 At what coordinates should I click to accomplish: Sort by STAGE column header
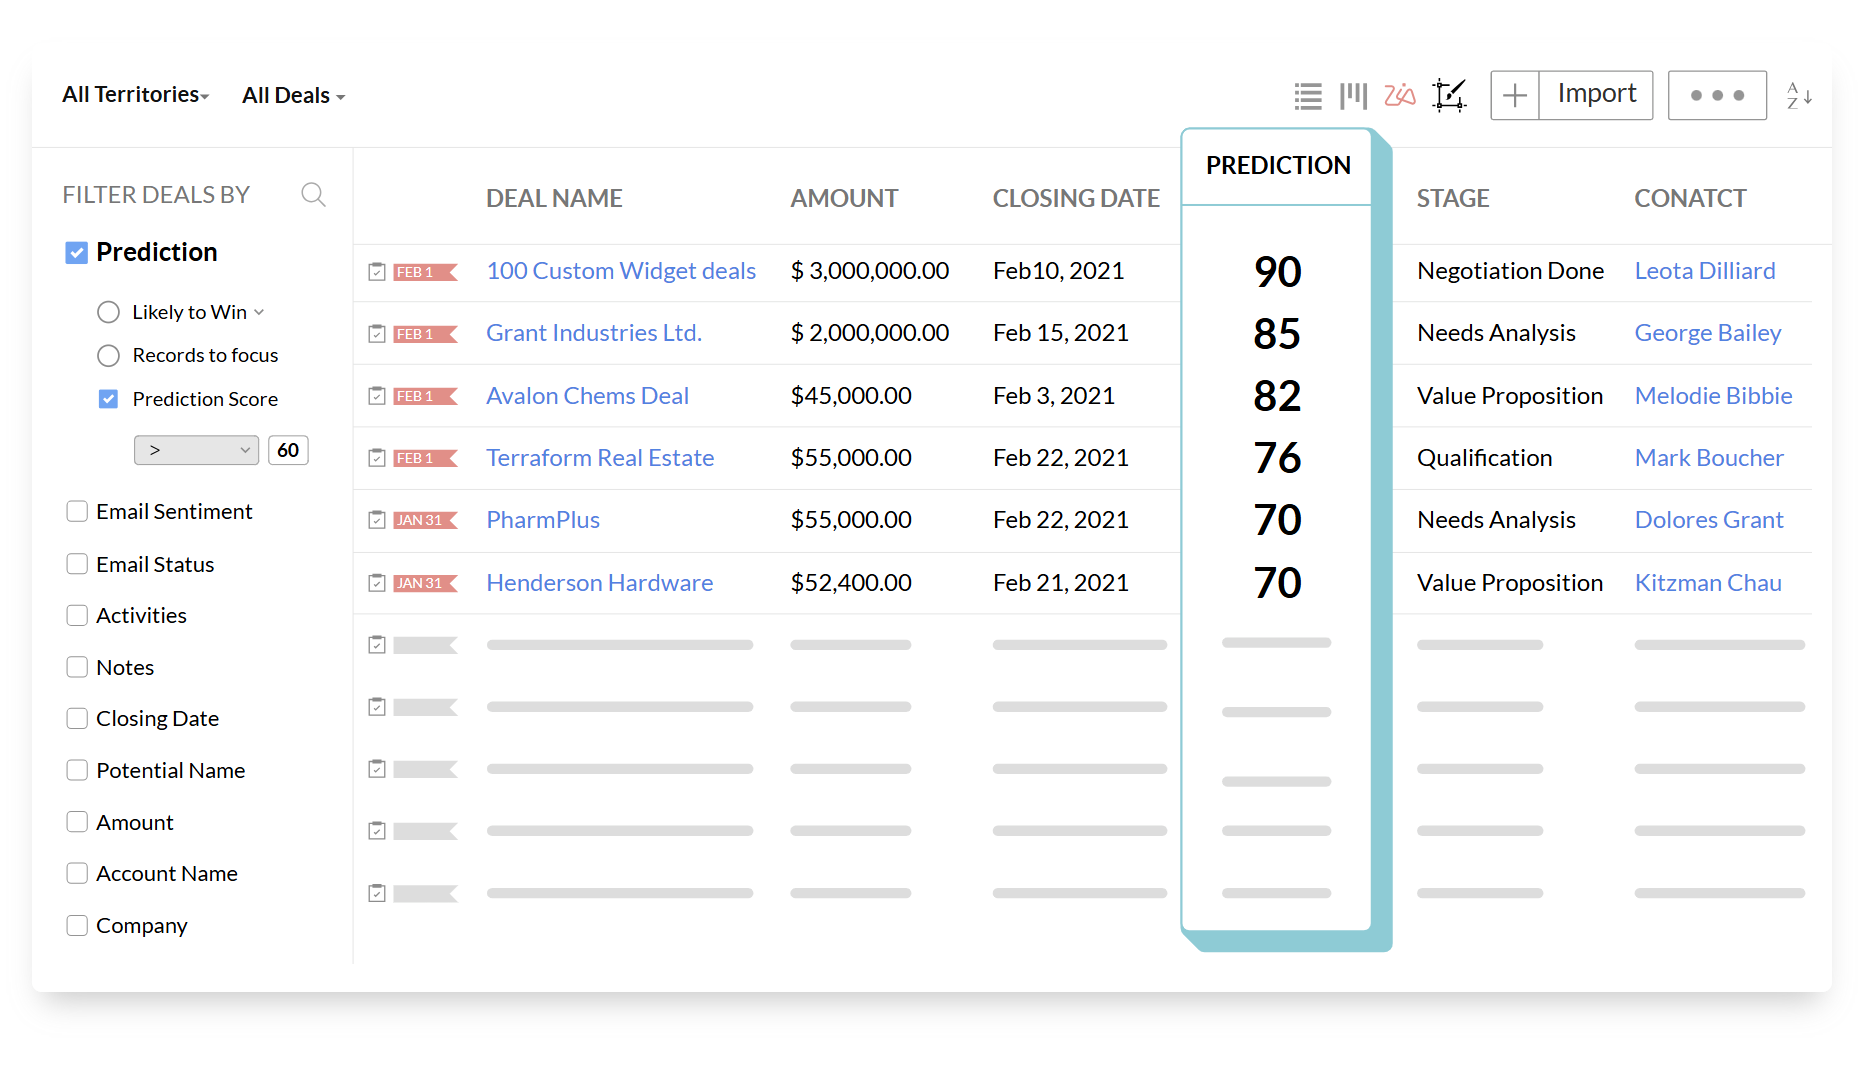[x=1453, y=199]
